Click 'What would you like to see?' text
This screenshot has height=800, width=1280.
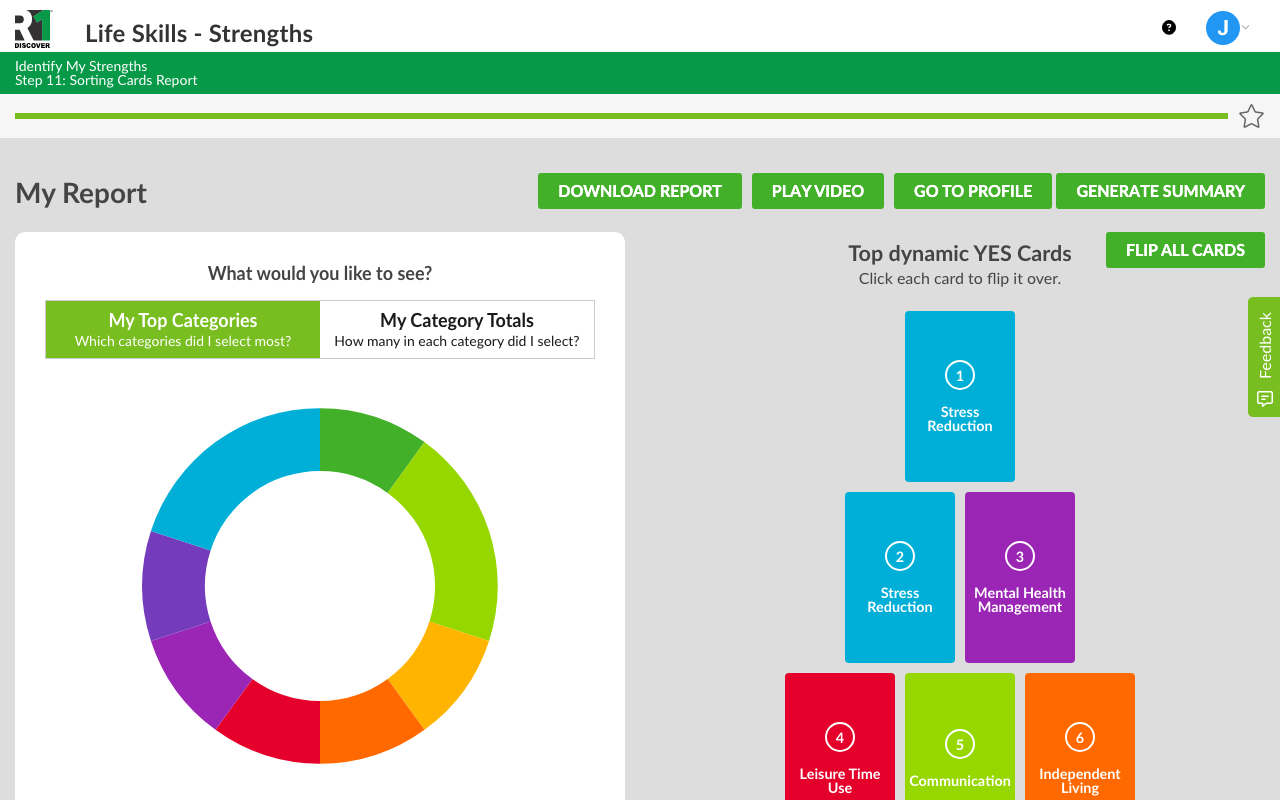point(320,273)
